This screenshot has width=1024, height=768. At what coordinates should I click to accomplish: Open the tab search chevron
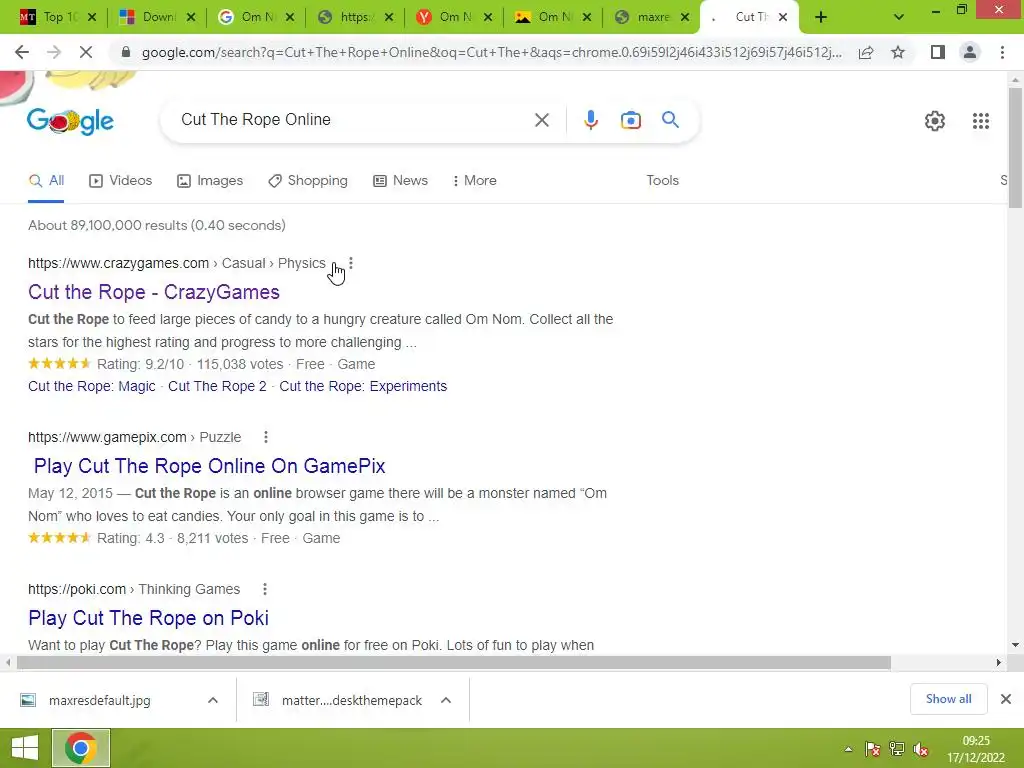tap(899, 17)
